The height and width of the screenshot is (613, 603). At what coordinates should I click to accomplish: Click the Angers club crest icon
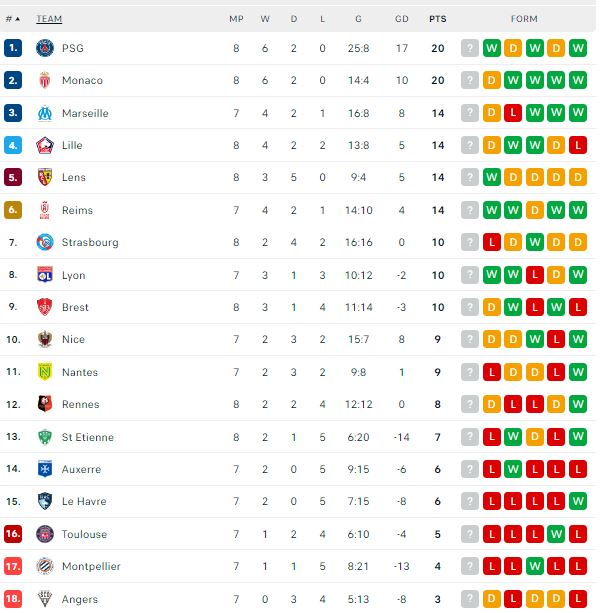pyautogui.click(x=44, y=599)
